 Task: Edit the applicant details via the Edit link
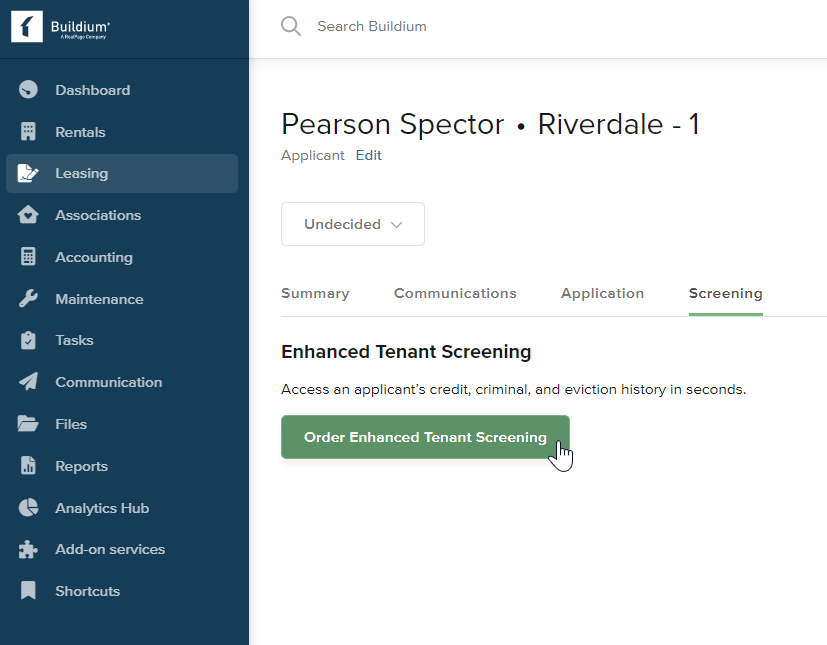pos(368,155)
